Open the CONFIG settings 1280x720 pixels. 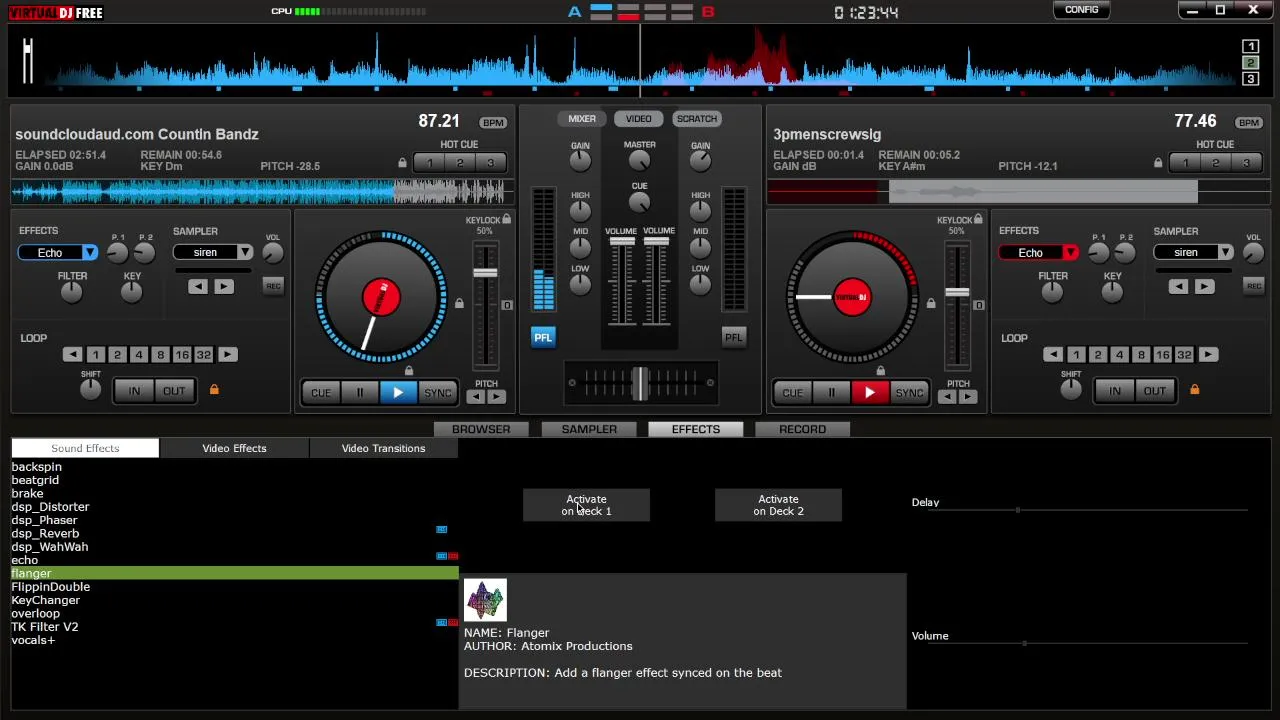tap(1082, 10)
